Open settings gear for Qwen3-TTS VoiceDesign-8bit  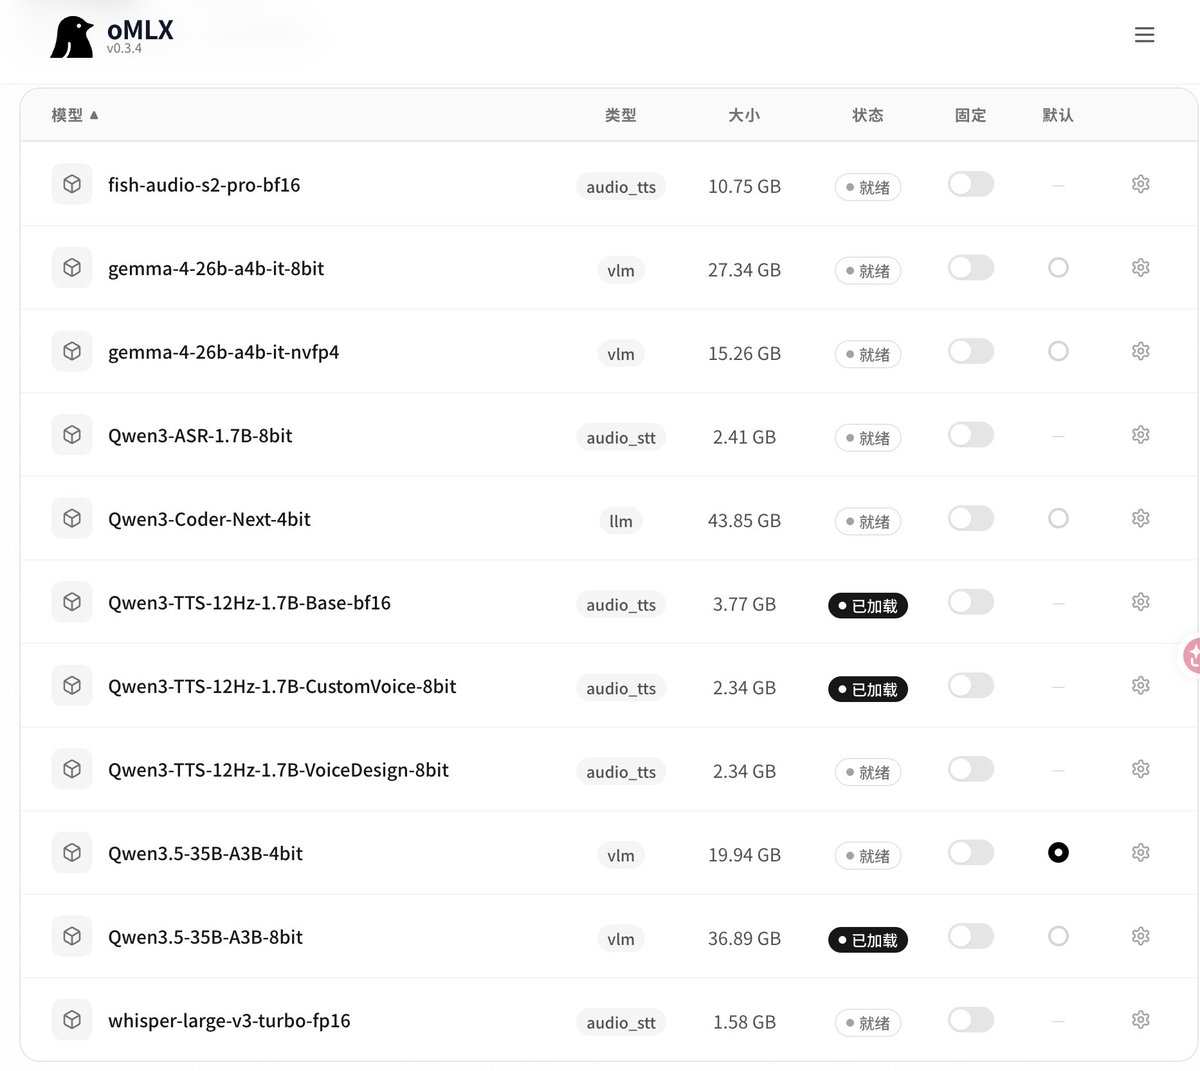[x=1140, y=769]
